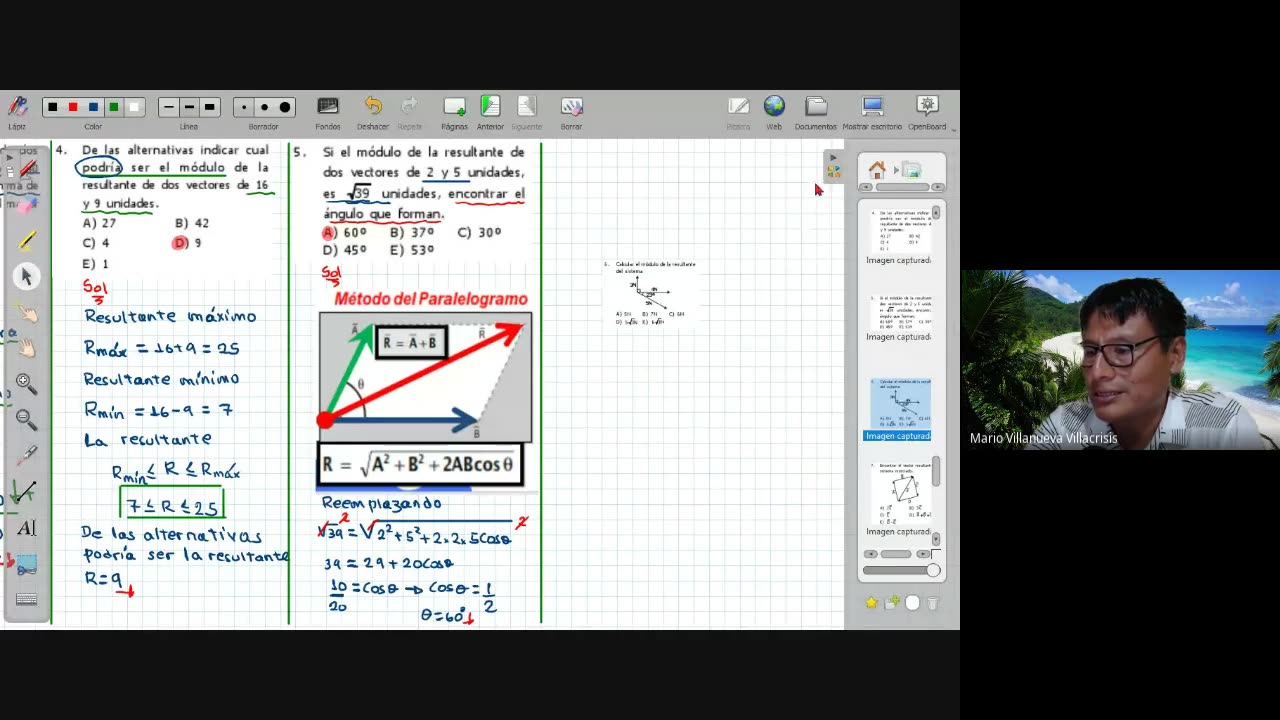Select the medium eraser size
The height and width of the screenshot is (720, 1280).
coord(264,107)
